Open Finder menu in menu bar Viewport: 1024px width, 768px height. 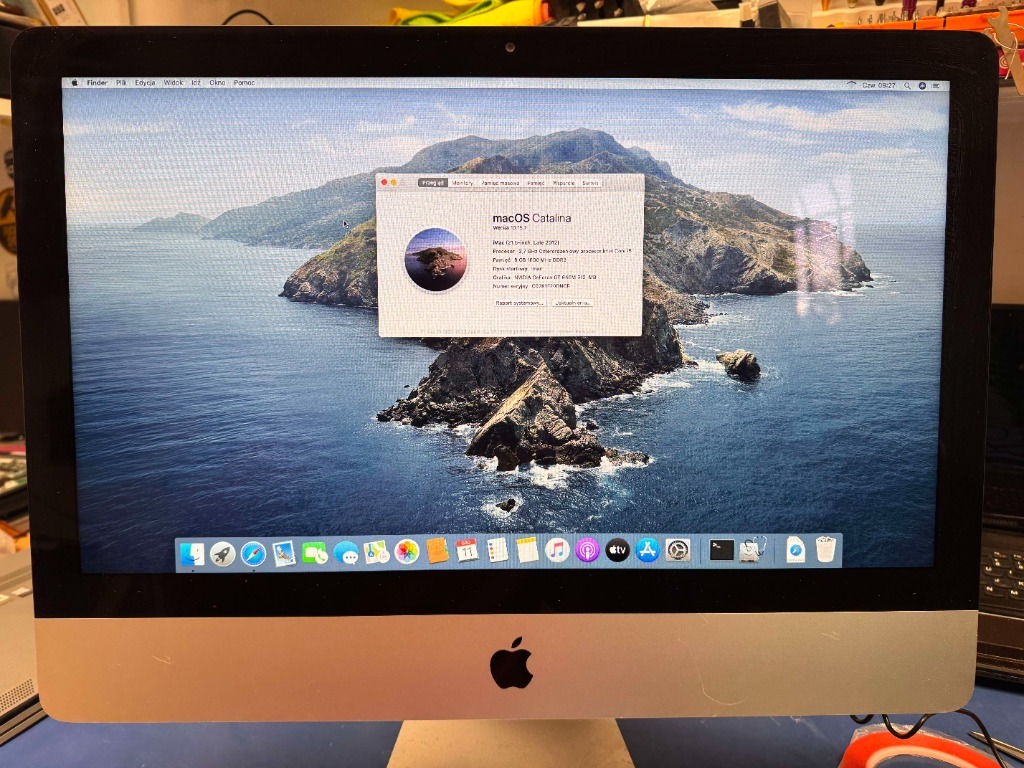pos(97,83)
